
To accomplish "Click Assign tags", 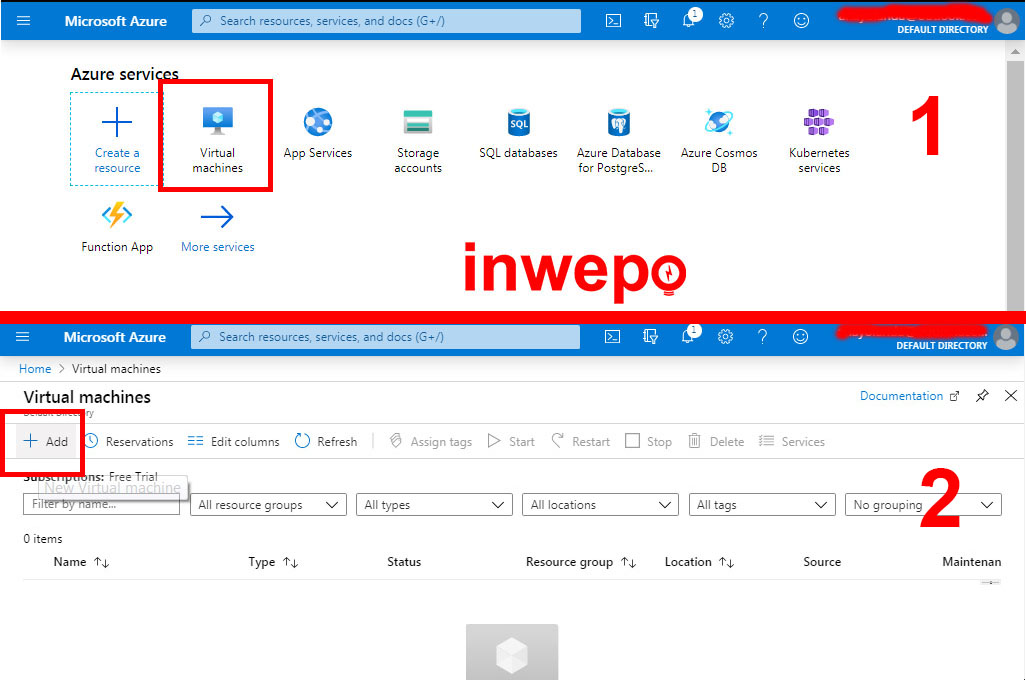I will [431, 442].
